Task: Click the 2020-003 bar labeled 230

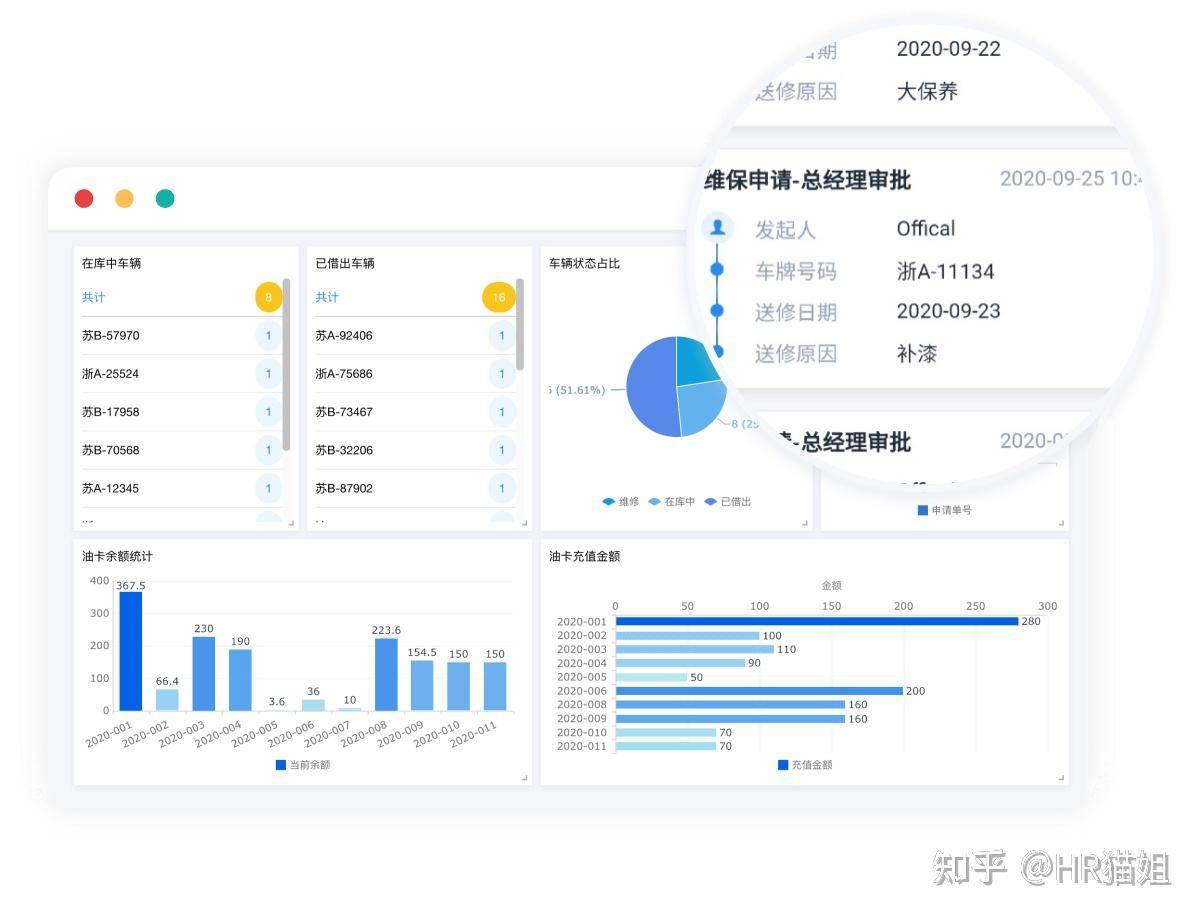Action: 204,673
